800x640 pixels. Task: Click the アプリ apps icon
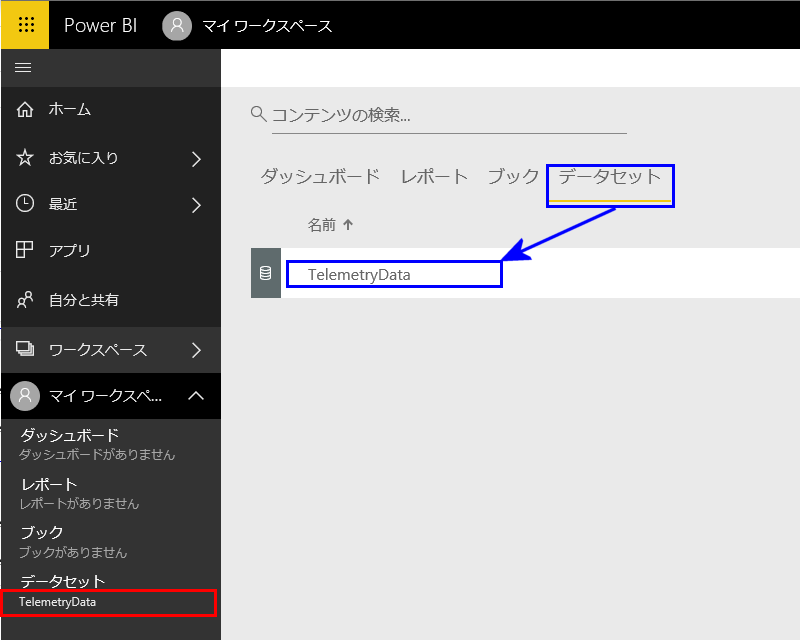[26, 250]
